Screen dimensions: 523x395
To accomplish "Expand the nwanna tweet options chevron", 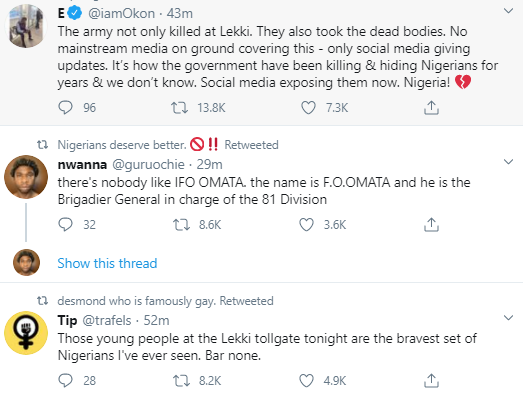I will pyautogui.click(x=508, y=162).
